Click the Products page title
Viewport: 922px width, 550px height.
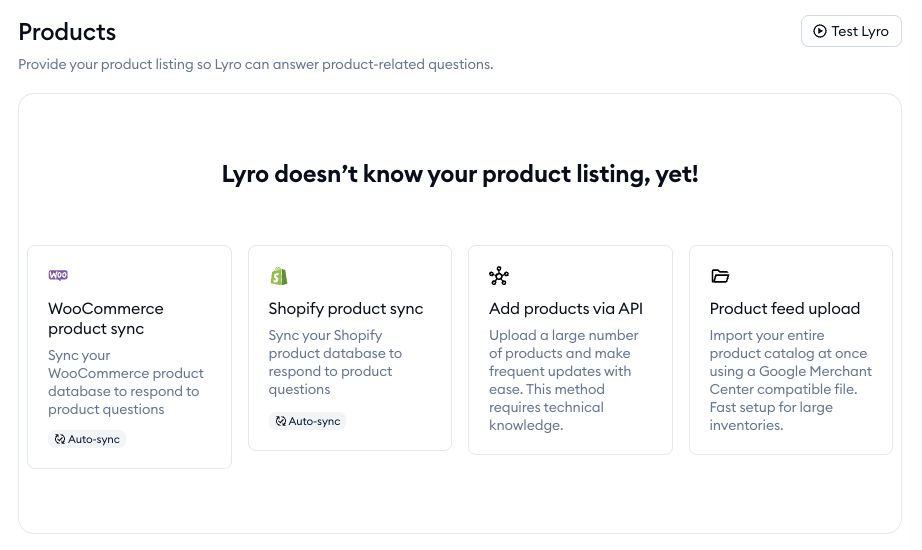click(x=67, y=32)
